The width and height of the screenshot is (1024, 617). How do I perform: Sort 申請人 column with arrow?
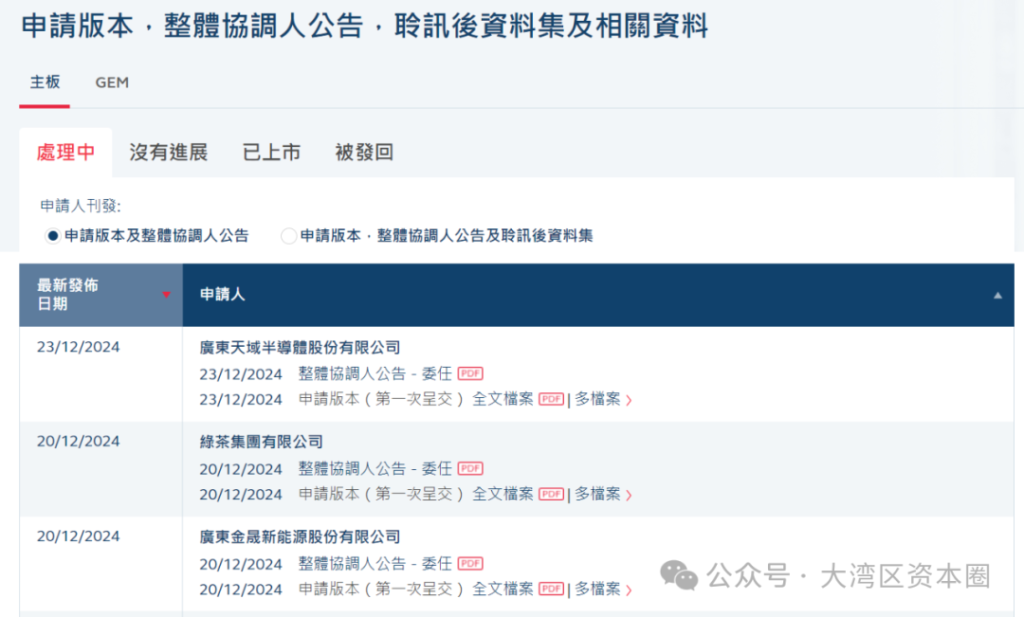pyautogui.click(x=997, y=295)
